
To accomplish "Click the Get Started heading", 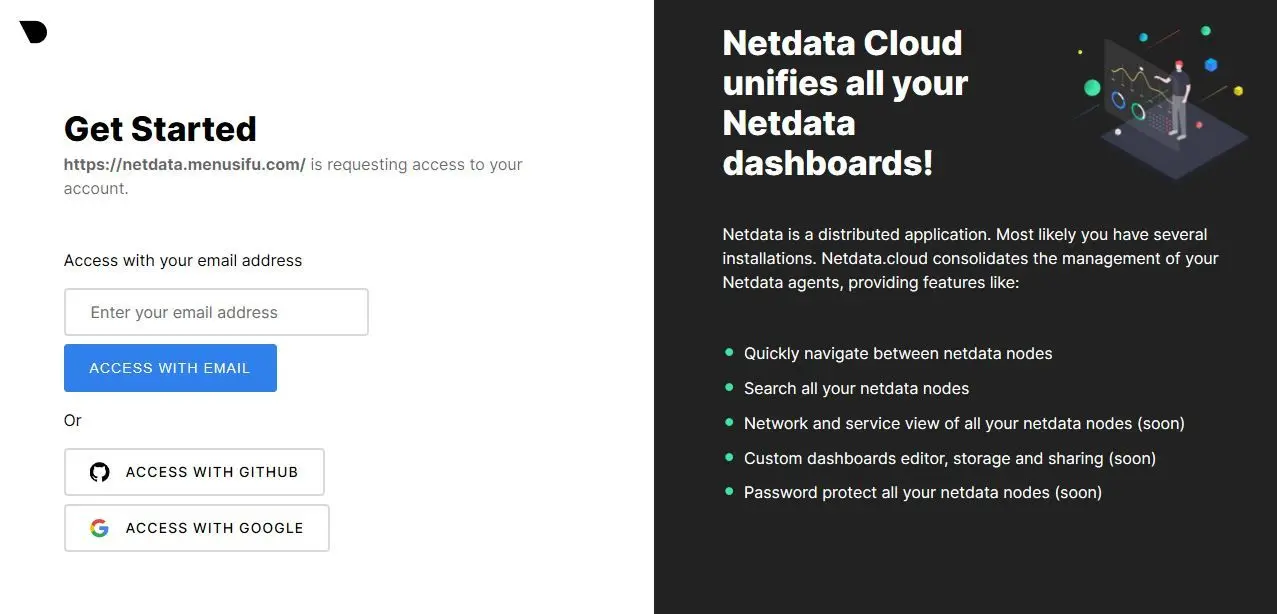I will click(x=160, y=129).
